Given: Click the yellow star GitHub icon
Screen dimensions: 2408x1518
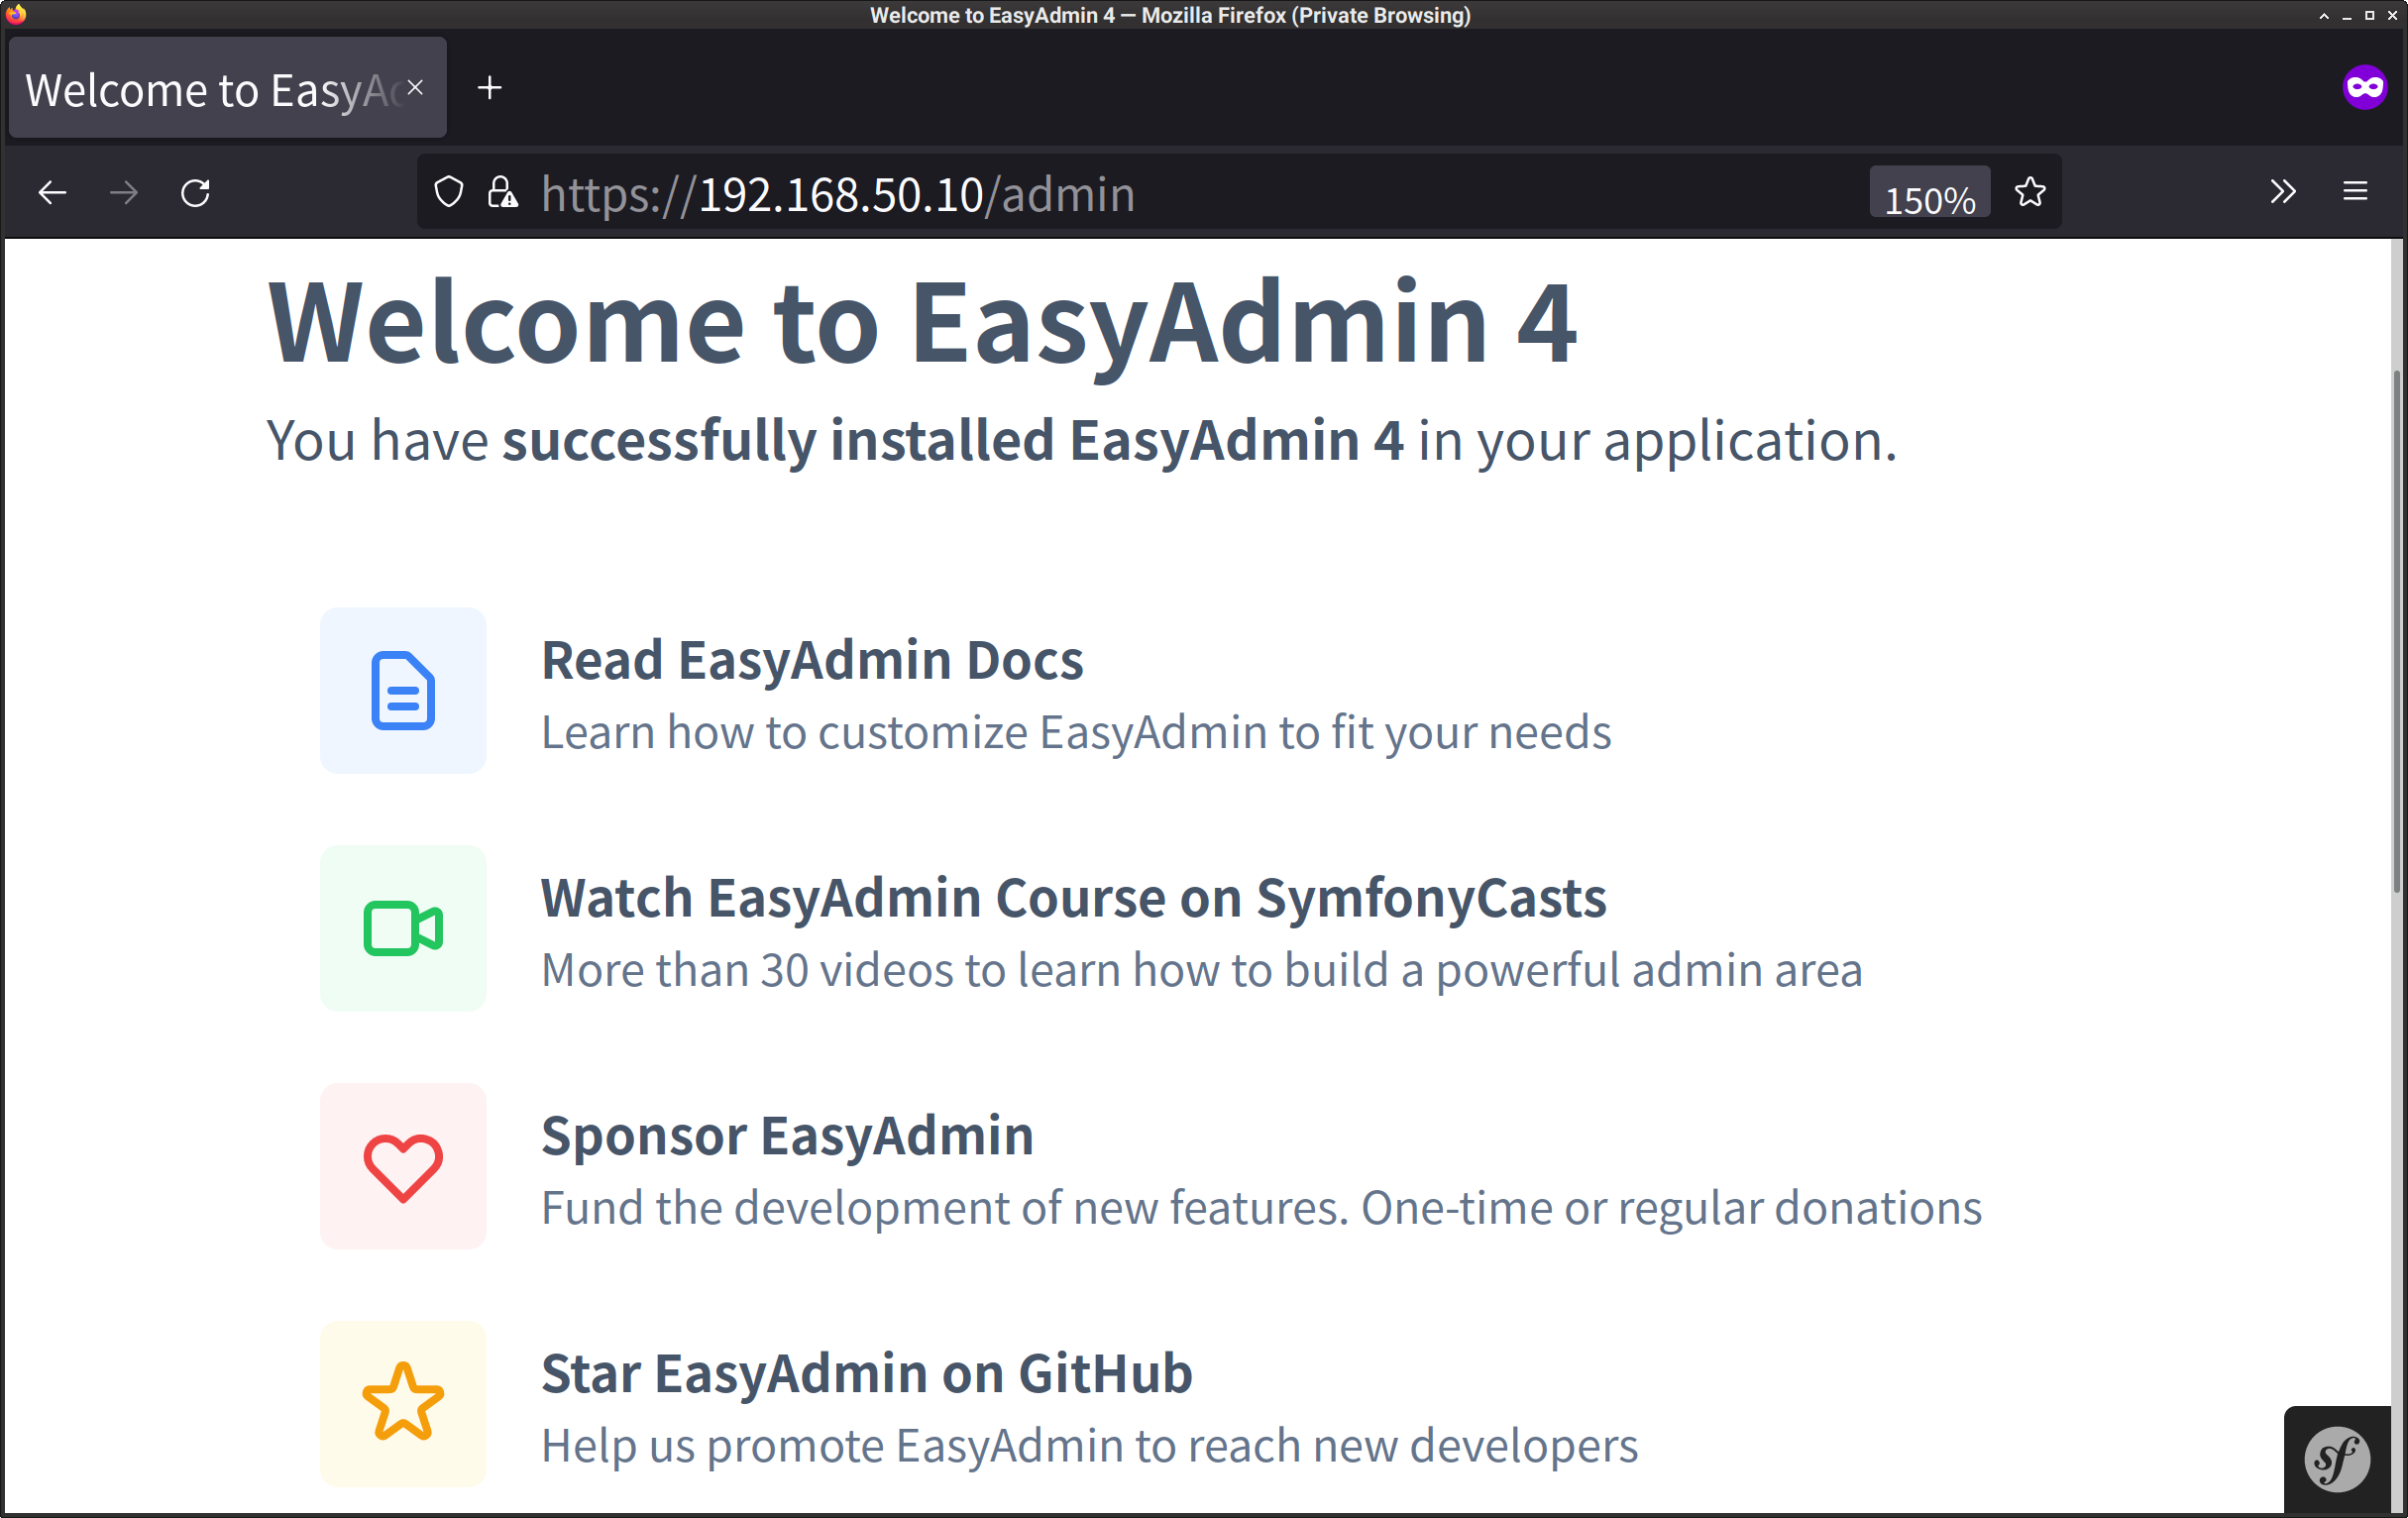Looking at the screenshot, I should pos(403,1403).
